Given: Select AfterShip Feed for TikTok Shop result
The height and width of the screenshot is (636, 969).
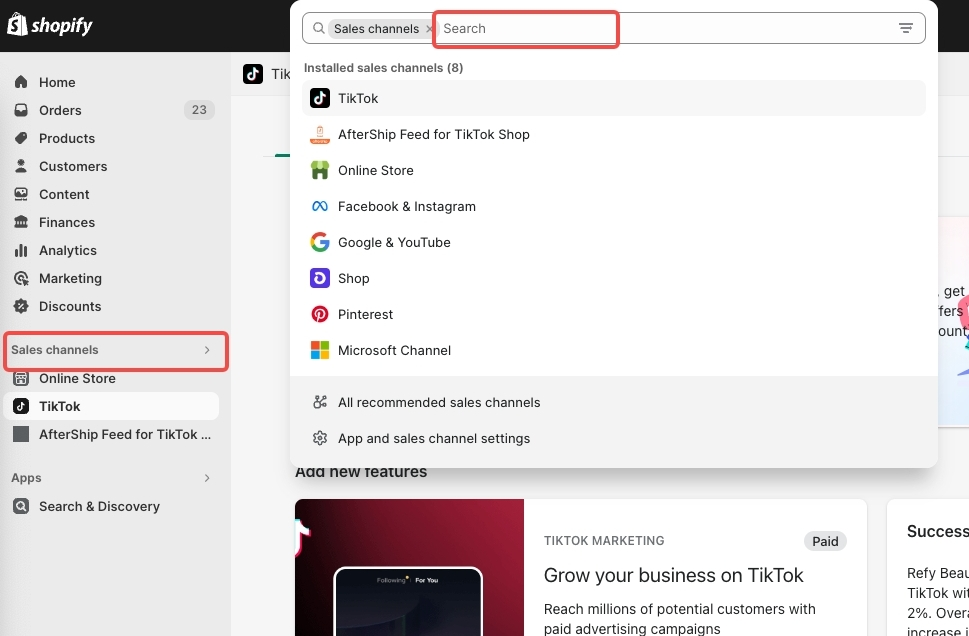Looking at the screenshot, I should point(433,134).
